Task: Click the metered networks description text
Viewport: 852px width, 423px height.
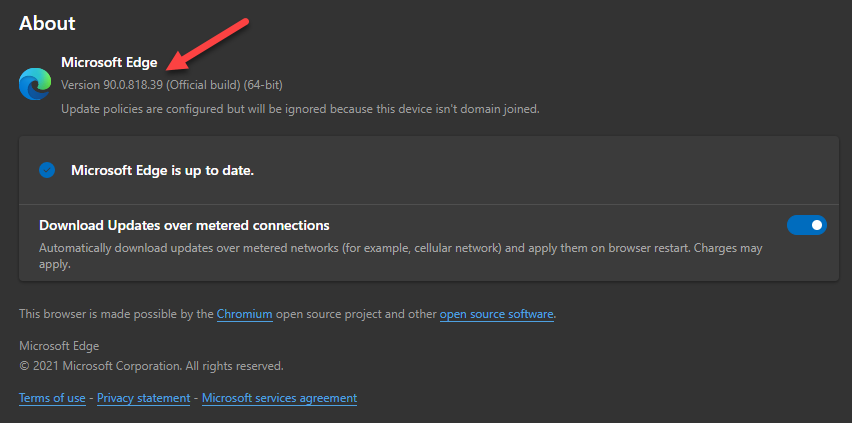Action: (x=400, y=257)
